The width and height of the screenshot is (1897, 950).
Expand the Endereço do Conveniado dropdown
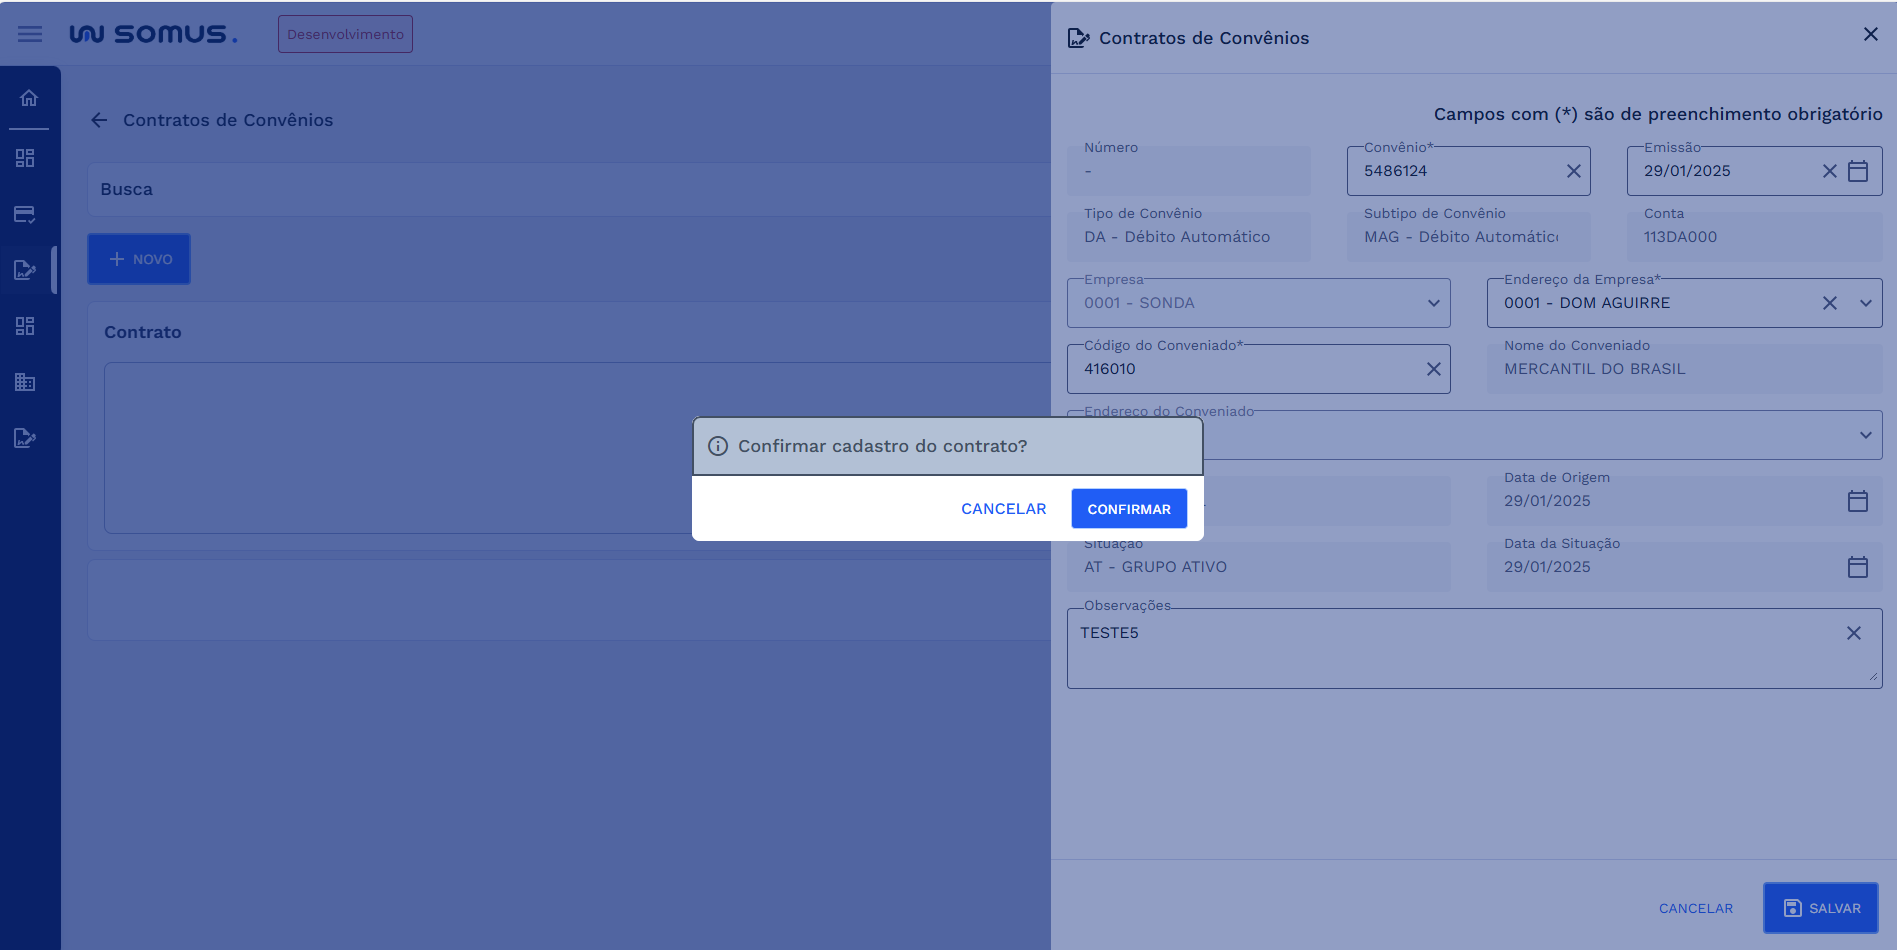(1865, 435)
